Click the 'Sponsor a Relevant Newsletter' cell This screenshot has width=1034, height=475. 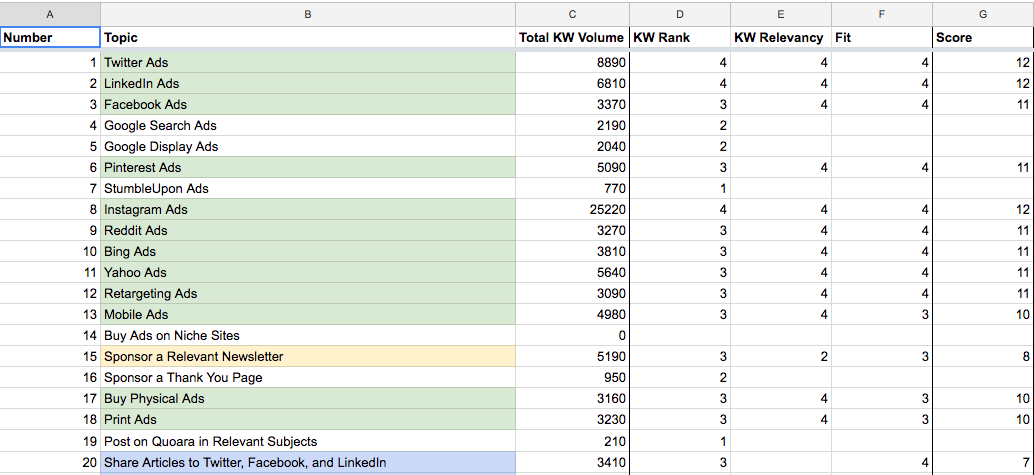pyautogui.click(x=308, y=357)
